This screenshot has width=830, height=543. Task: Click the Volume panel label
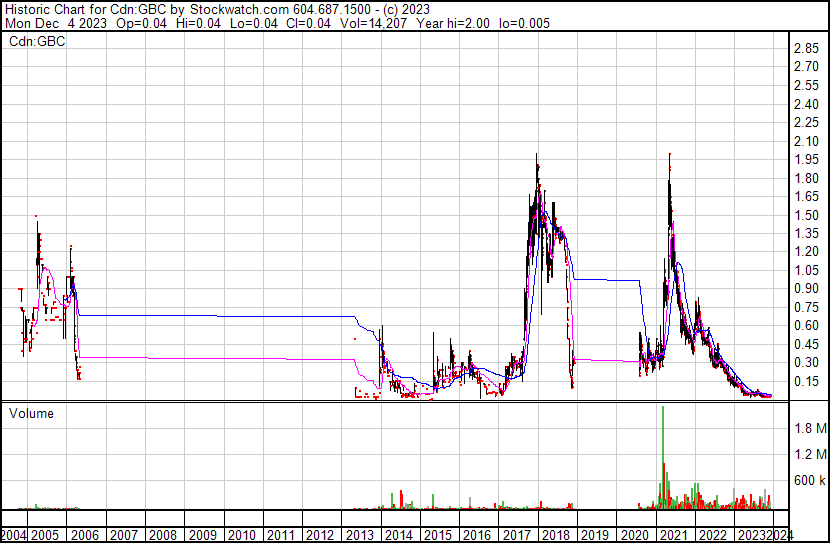click(x=32, y=413)
